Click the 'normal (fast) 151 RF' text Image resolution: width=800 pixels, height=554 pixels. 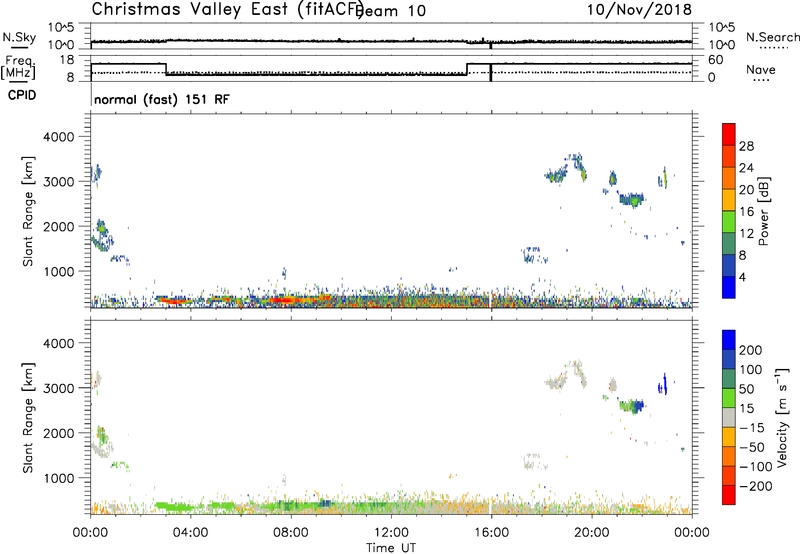tap(162, 99)
